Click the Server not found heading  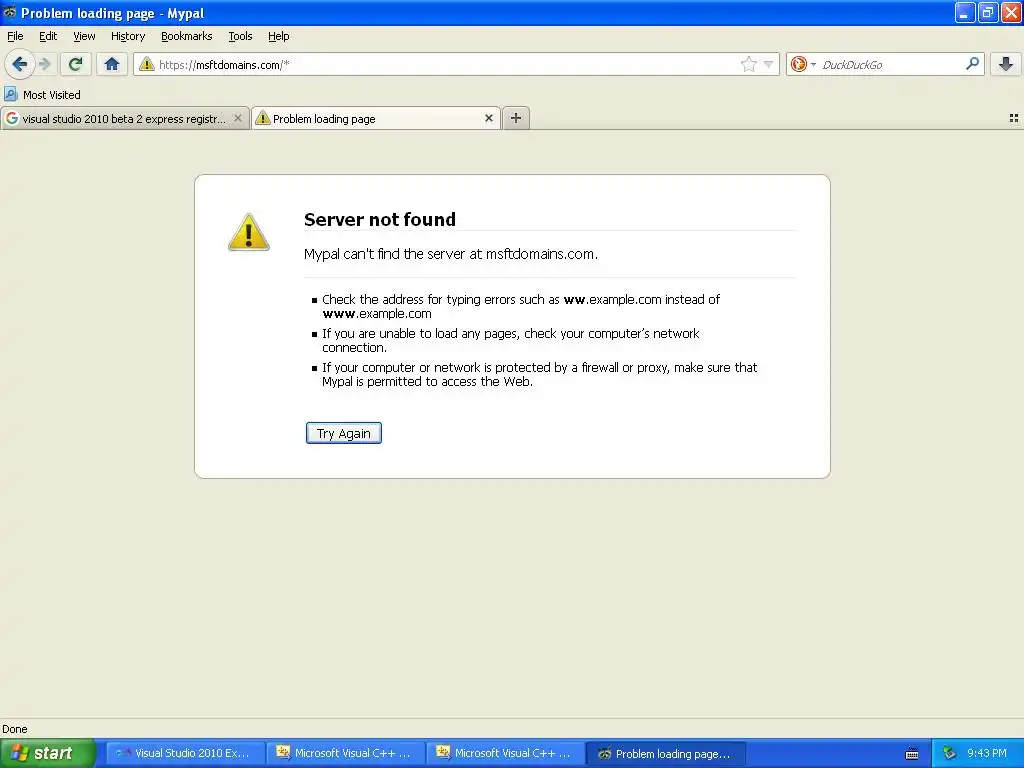[379, 219]
